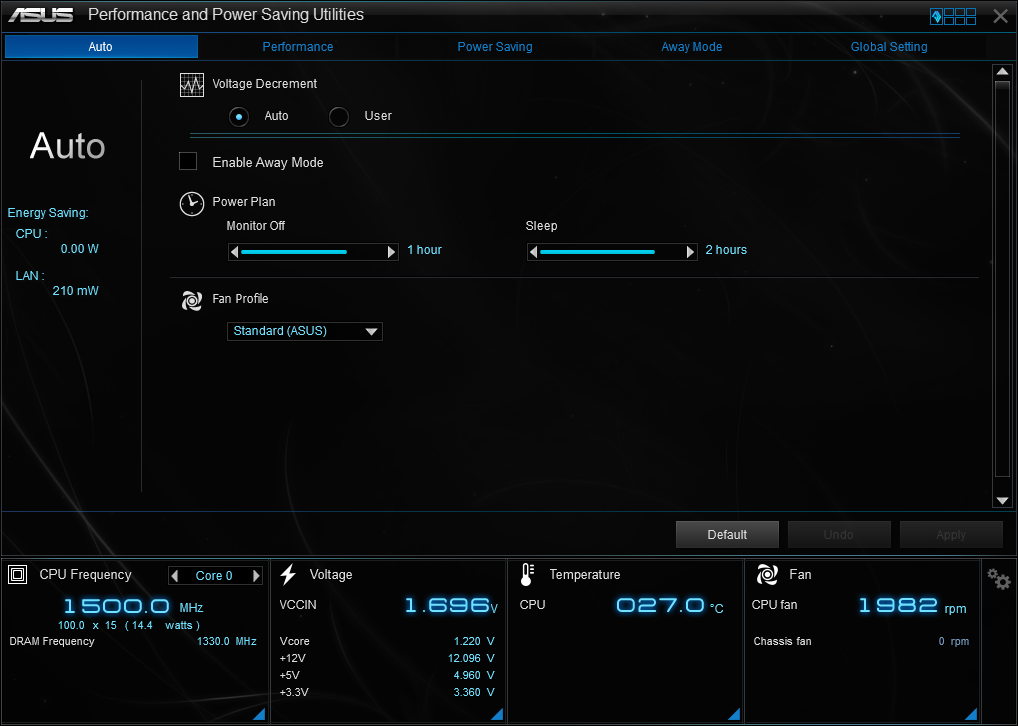
Task: Click the CPU Frequency chip icon
Action: pos(18,575)
